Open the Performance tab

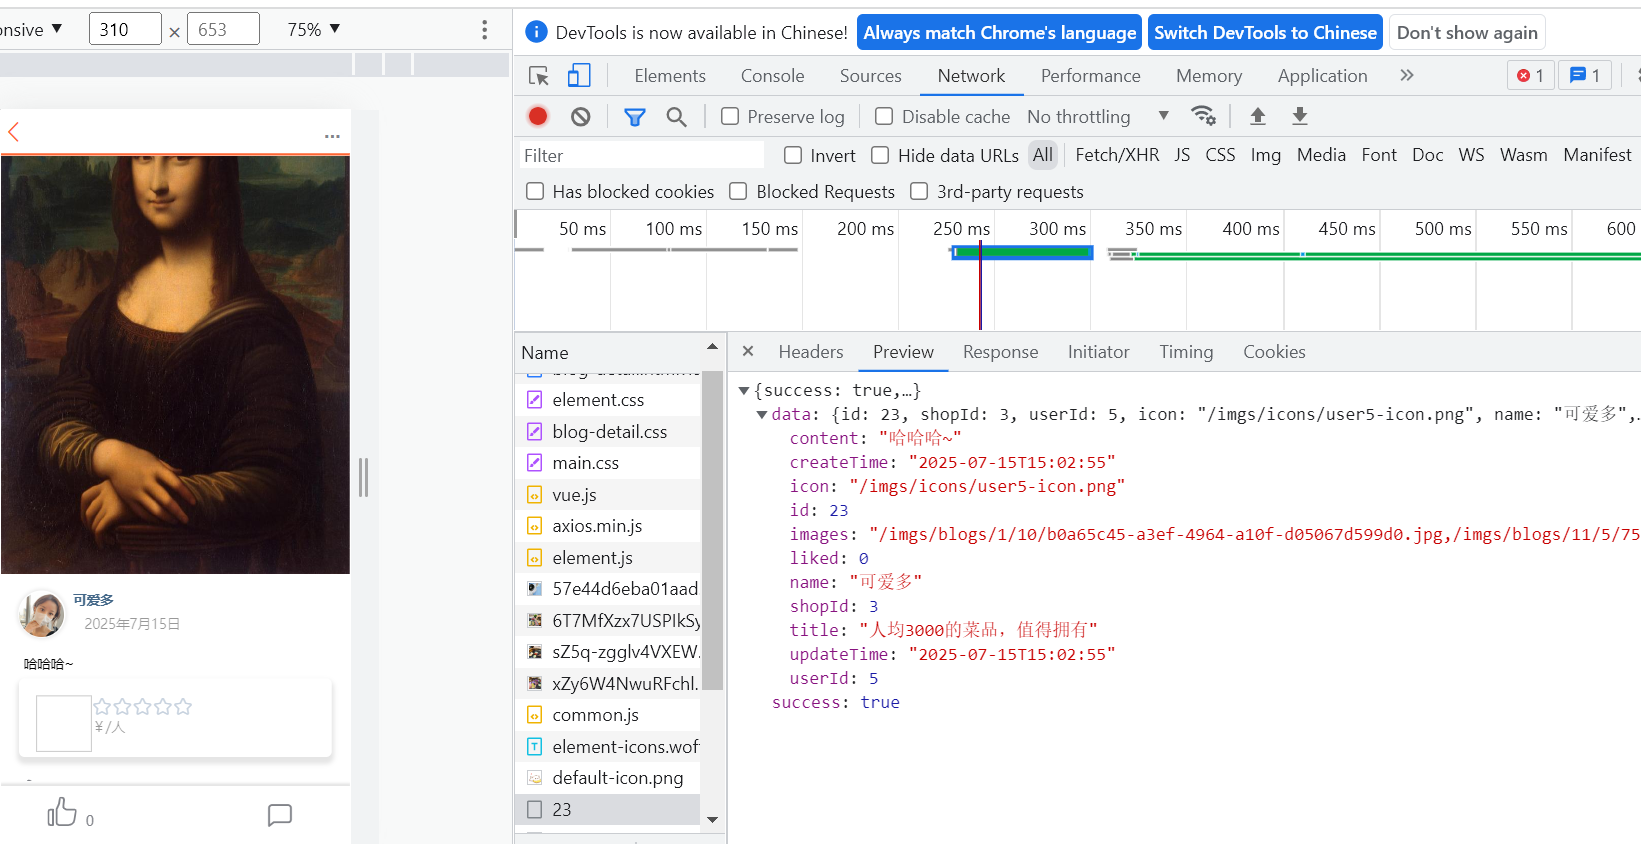coord(1090,75)
